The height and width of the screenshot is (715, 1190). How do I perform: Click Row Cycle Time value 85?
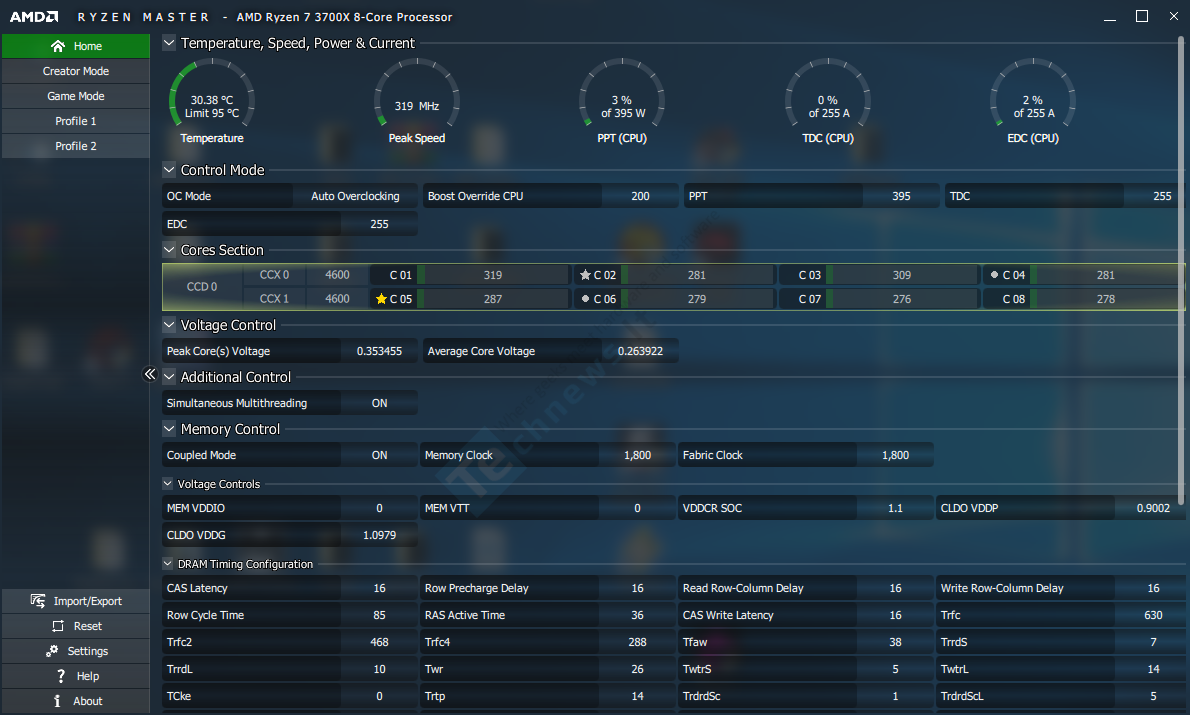tap(379, 616)
